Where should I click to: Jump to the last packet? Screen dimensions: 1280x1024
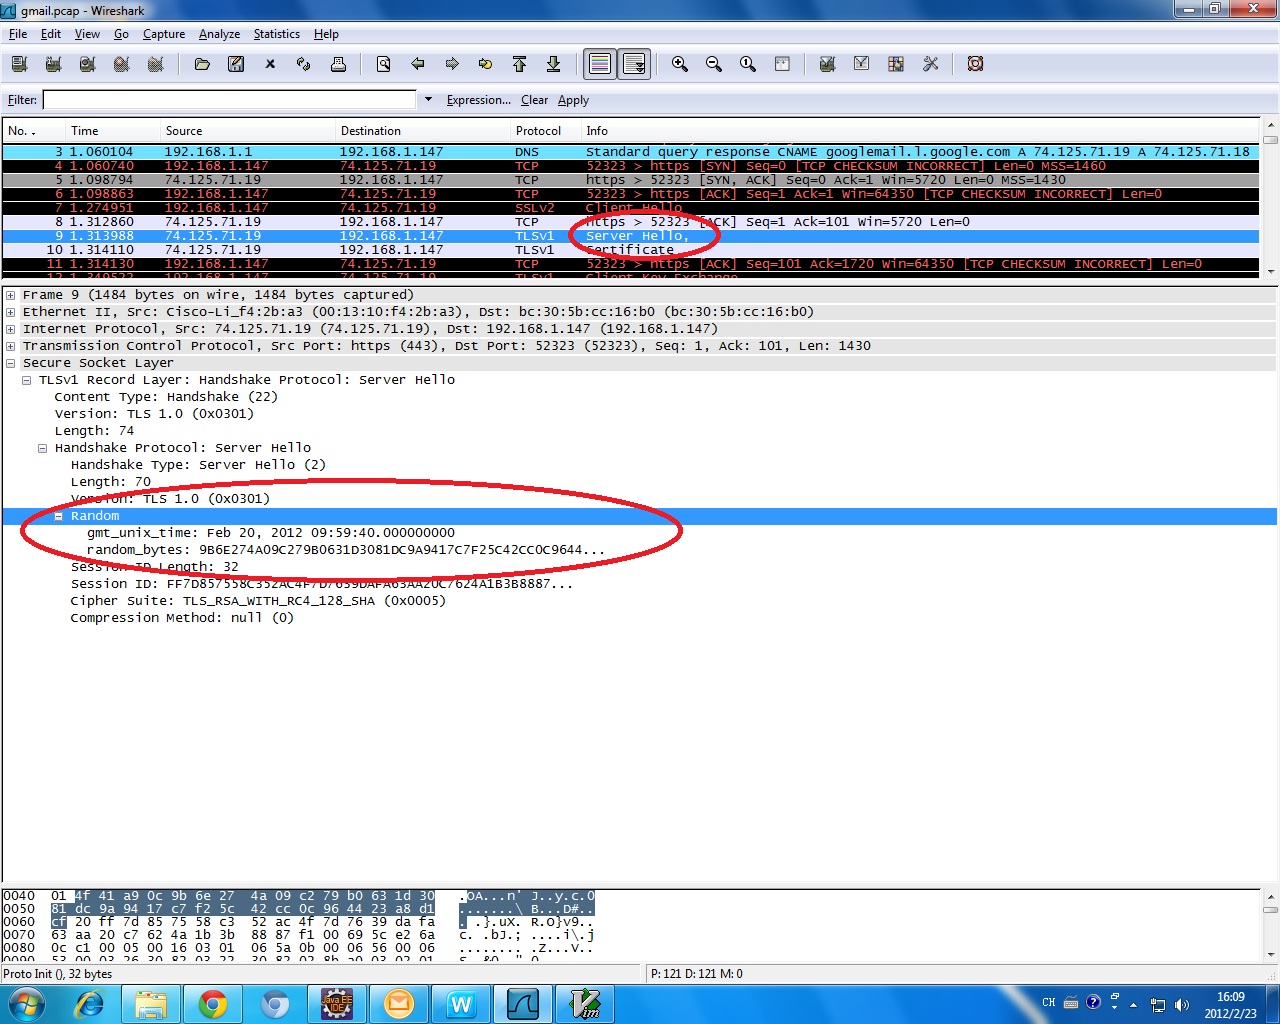[x=553, y=64]
